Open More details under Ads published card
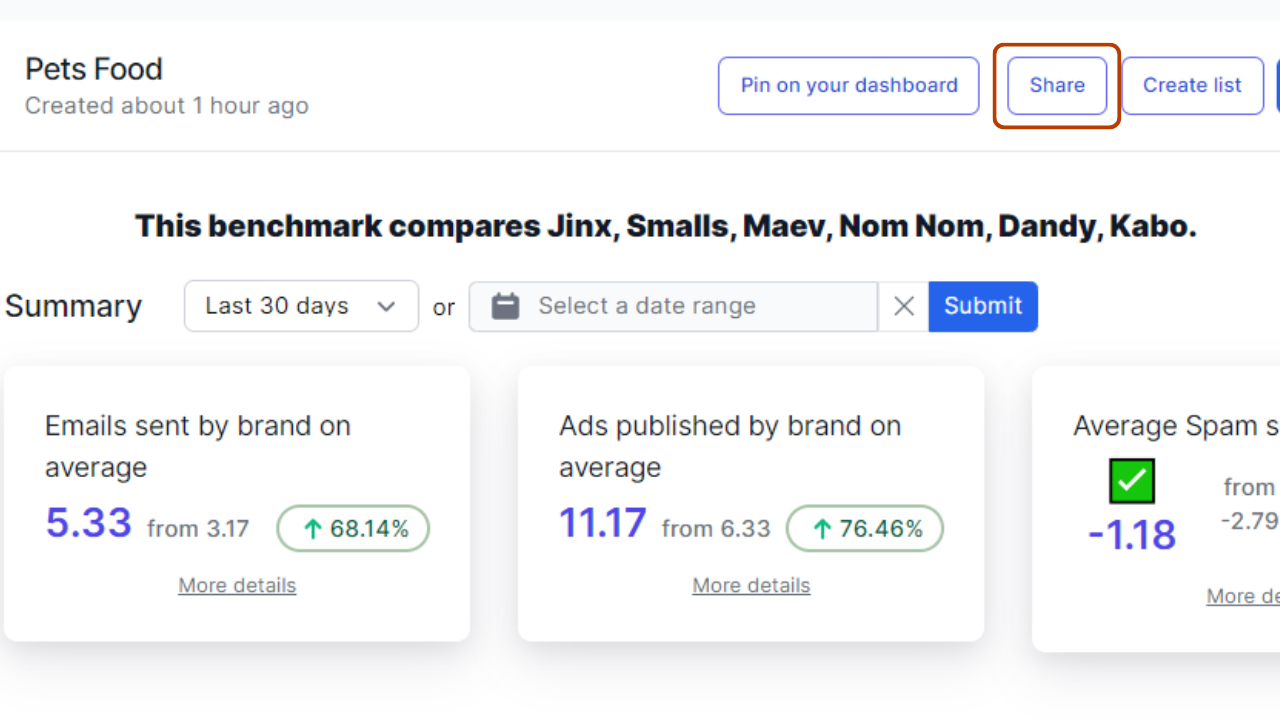The image size is (1280, 720). pos(751,586)
